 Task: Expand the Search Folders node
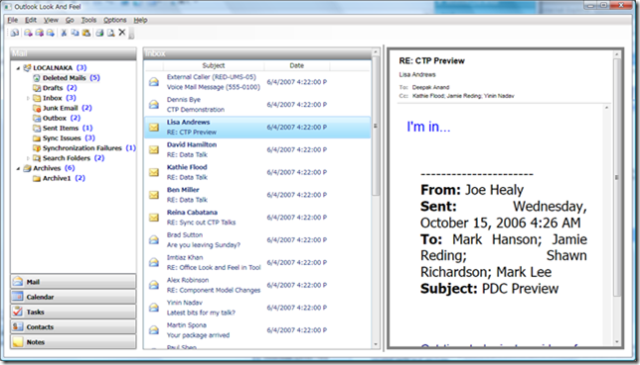(x=28, y=158)
